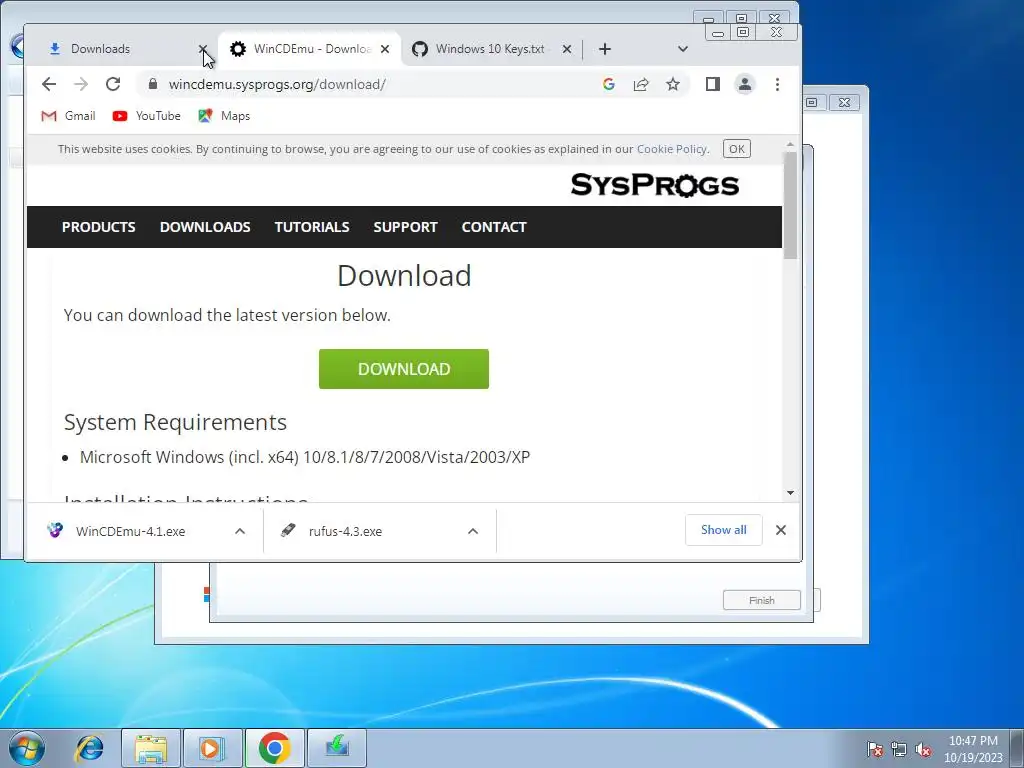The width and height of the screenshot is (1024, 768).
Task: Open the YouTube bookmark
Action: (146, 116)
